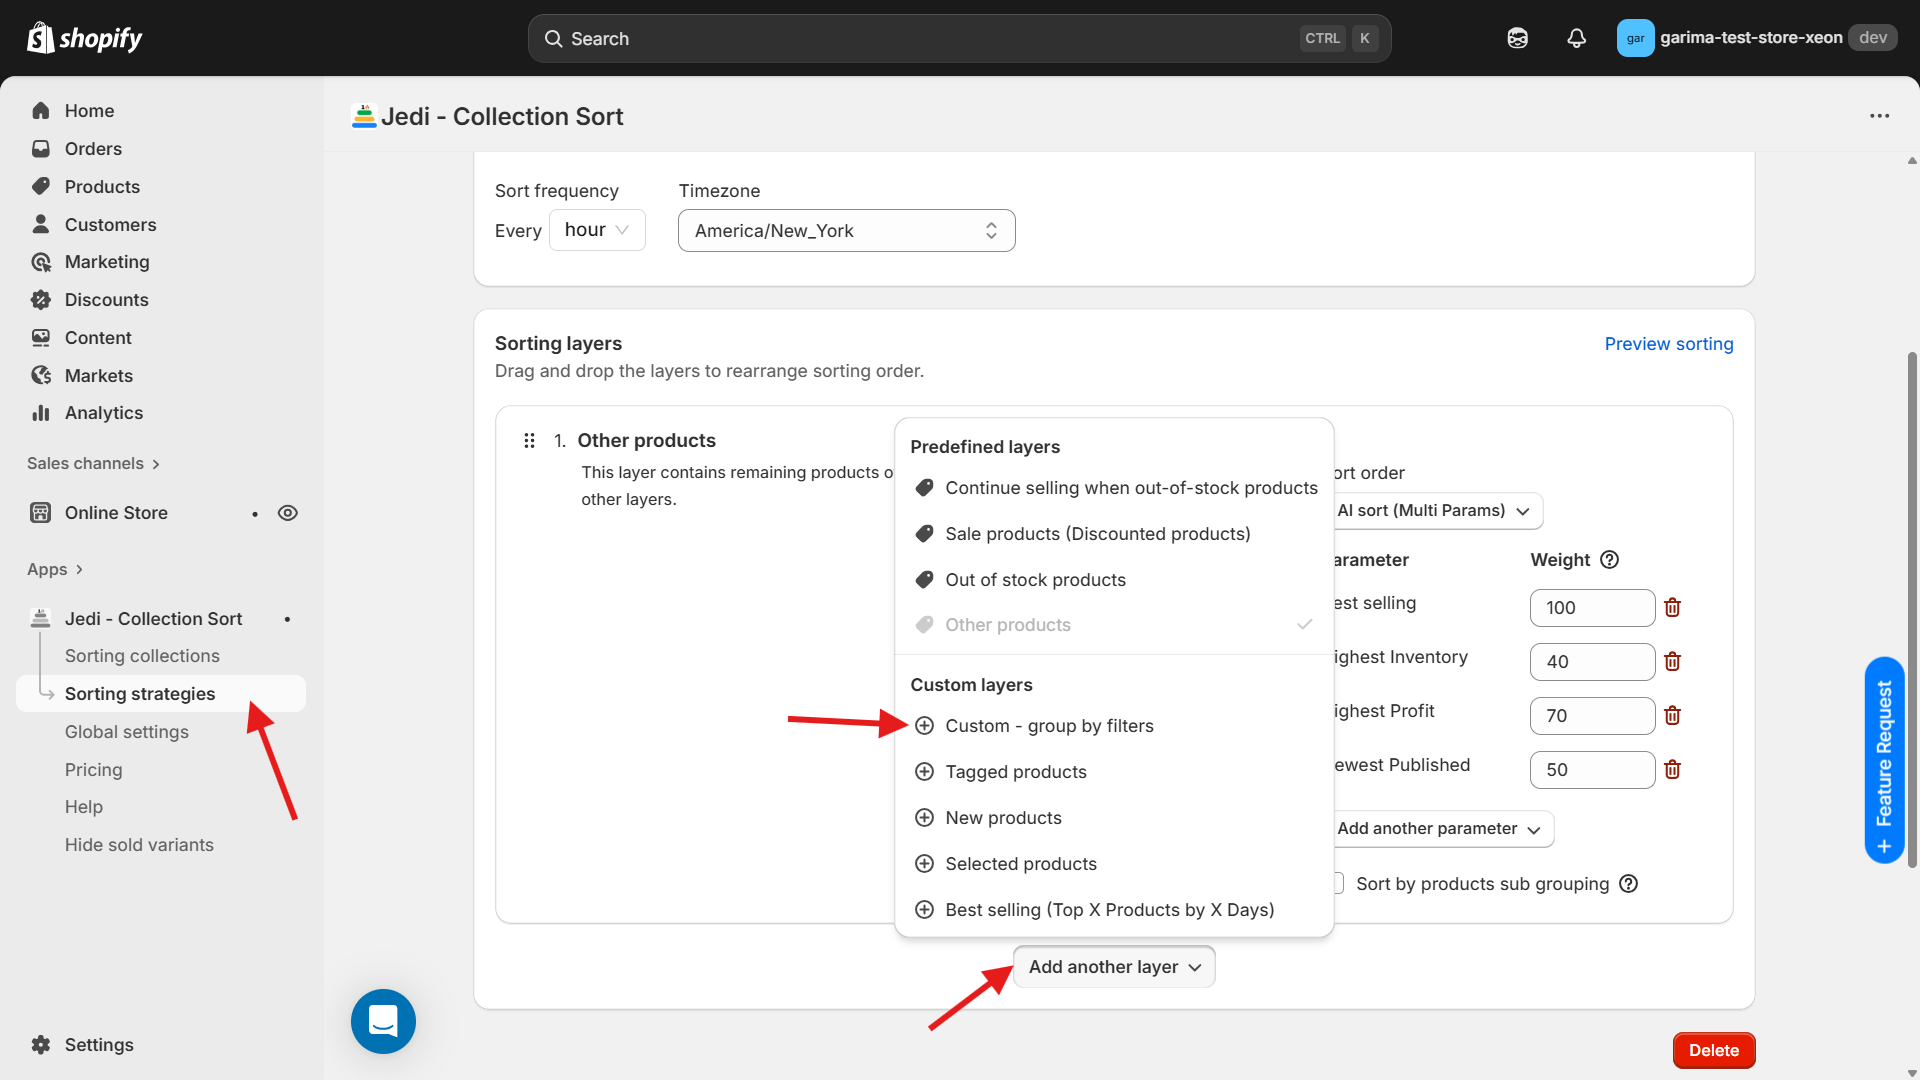Image resolution: width=1920 pixels, height=1080 pixels.
Task: Select Custom - group by filters layer
Action: [x=1049, y=726]
